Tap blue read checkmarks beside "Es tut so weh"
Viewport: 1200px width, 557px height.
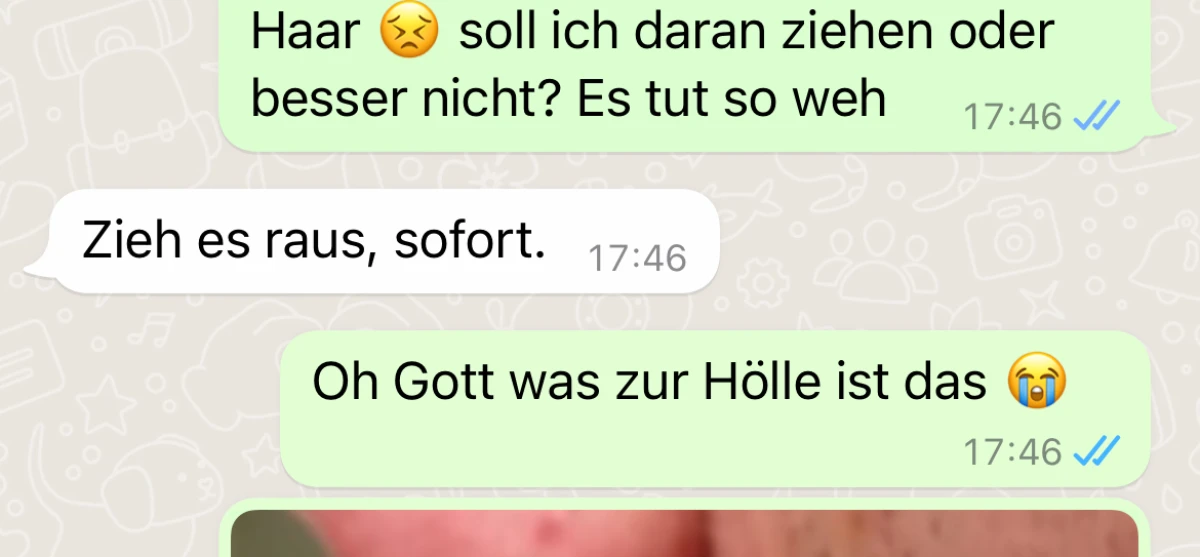coord(1095,118)
